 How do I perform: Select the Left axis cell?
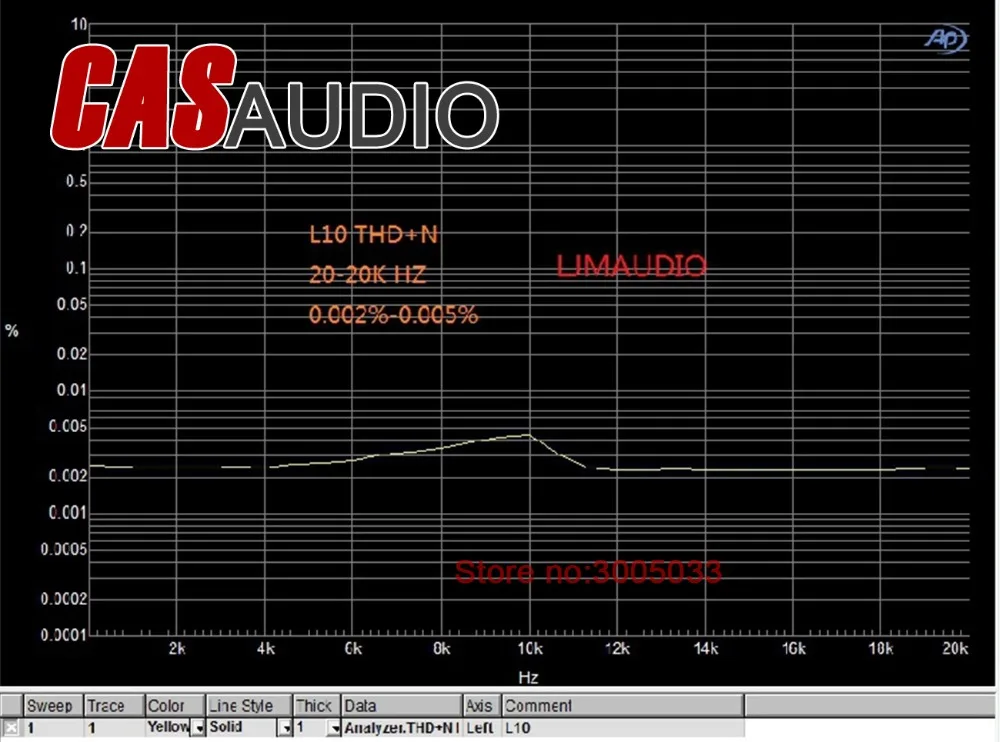(x=482, y=728)
